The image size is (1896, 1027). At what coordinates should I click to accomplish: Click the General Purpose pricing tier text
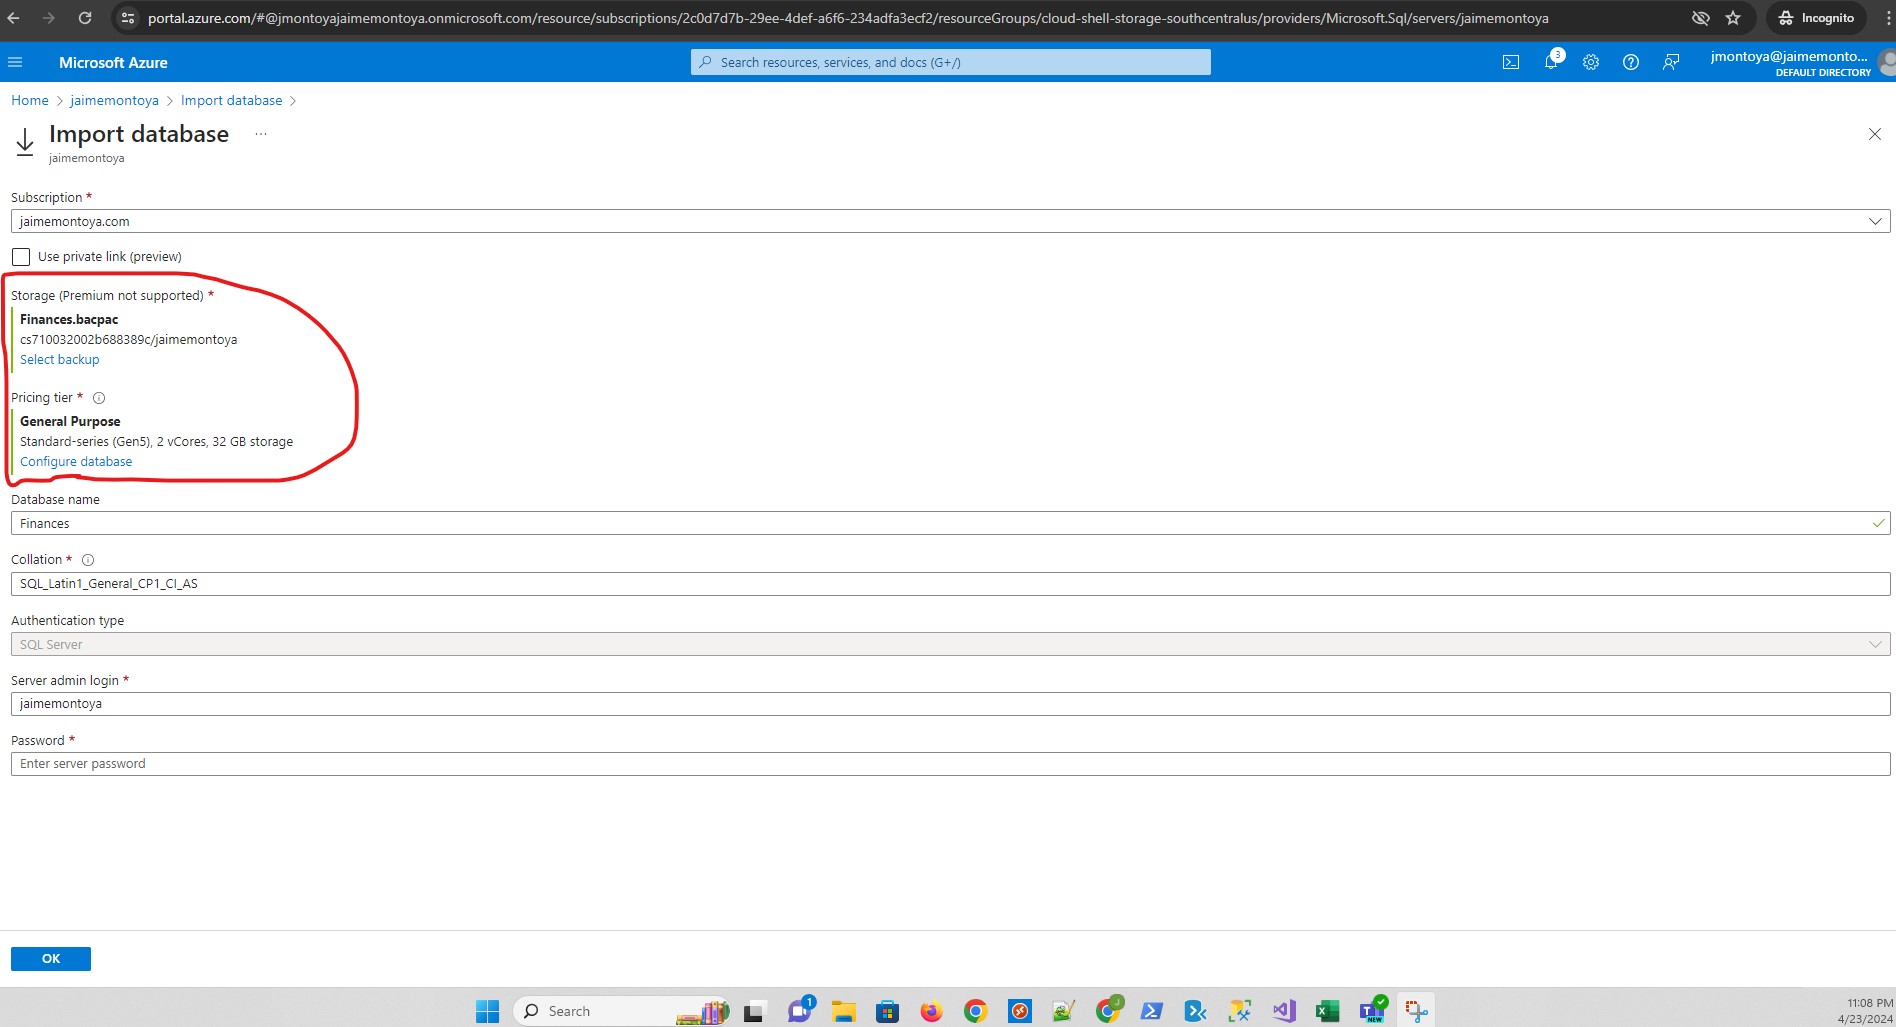click(x=70, y=422)
